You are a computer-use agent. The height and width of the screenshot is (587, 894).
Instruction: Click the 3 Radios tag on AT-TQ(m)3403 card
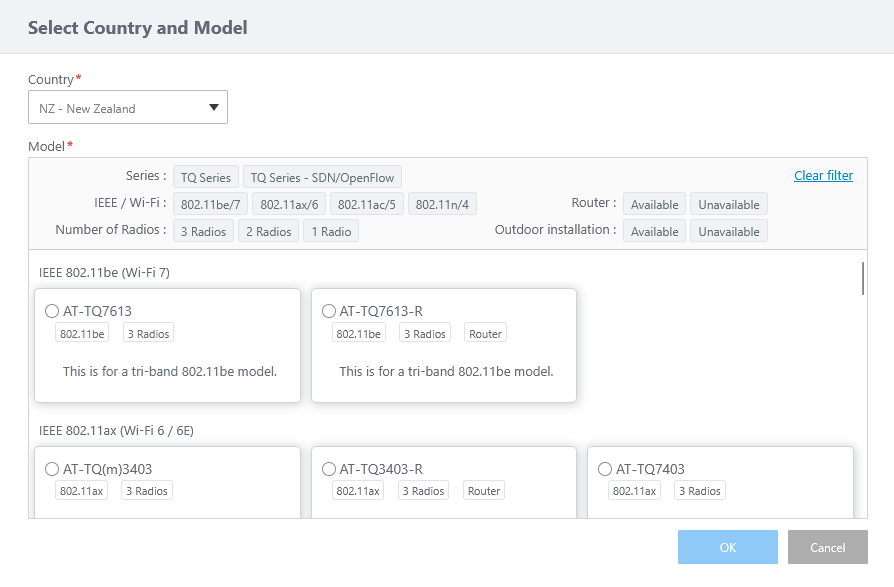point(147,491)
